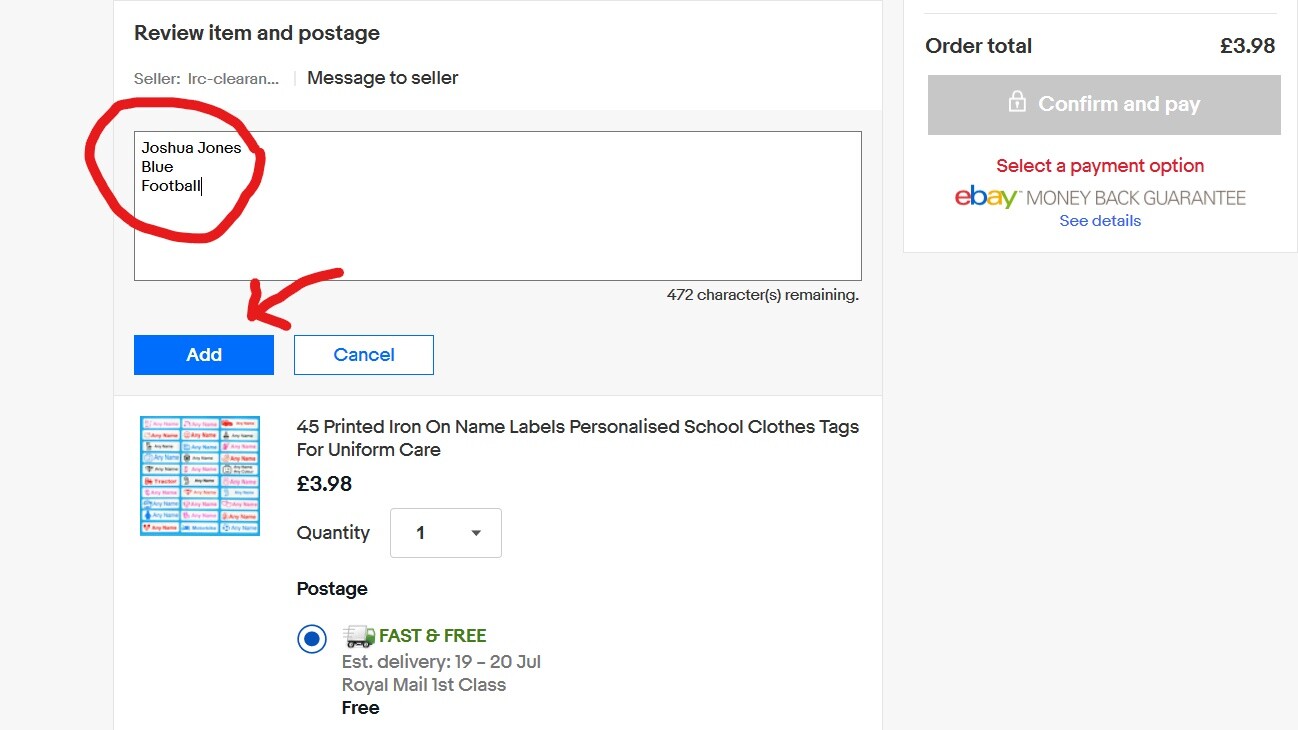Click the eBay logo near Money Back Guarantee

(987, 197)
